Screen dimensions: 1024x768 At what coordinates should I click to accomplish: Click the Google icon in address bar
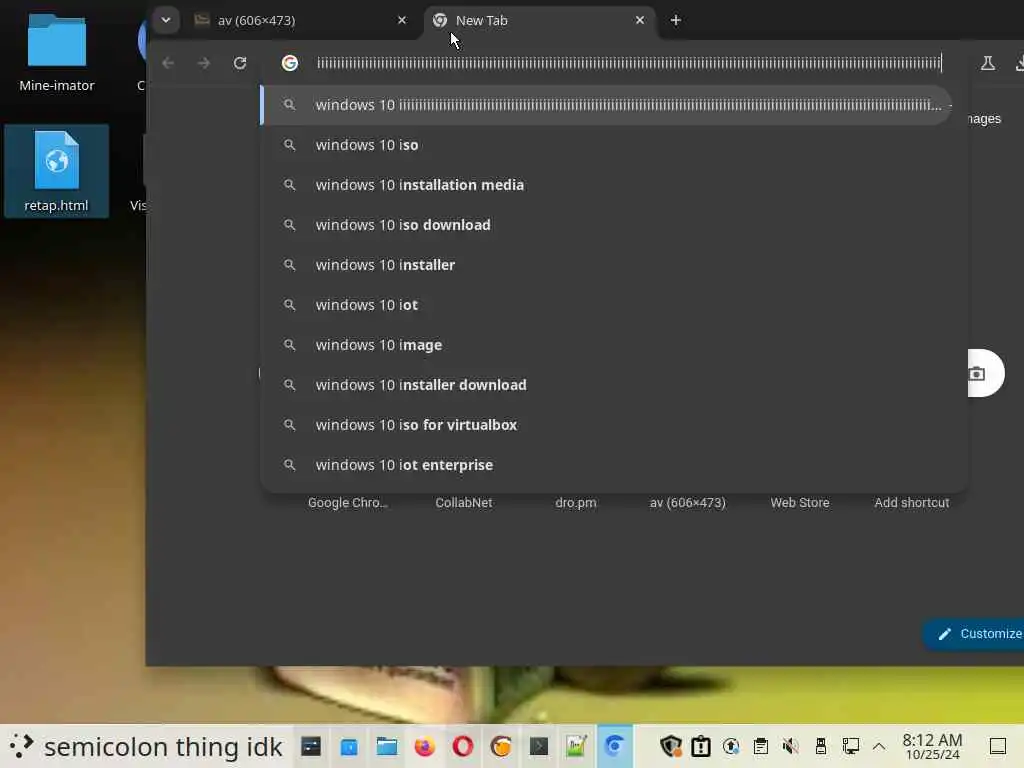[x=290, y=63]
